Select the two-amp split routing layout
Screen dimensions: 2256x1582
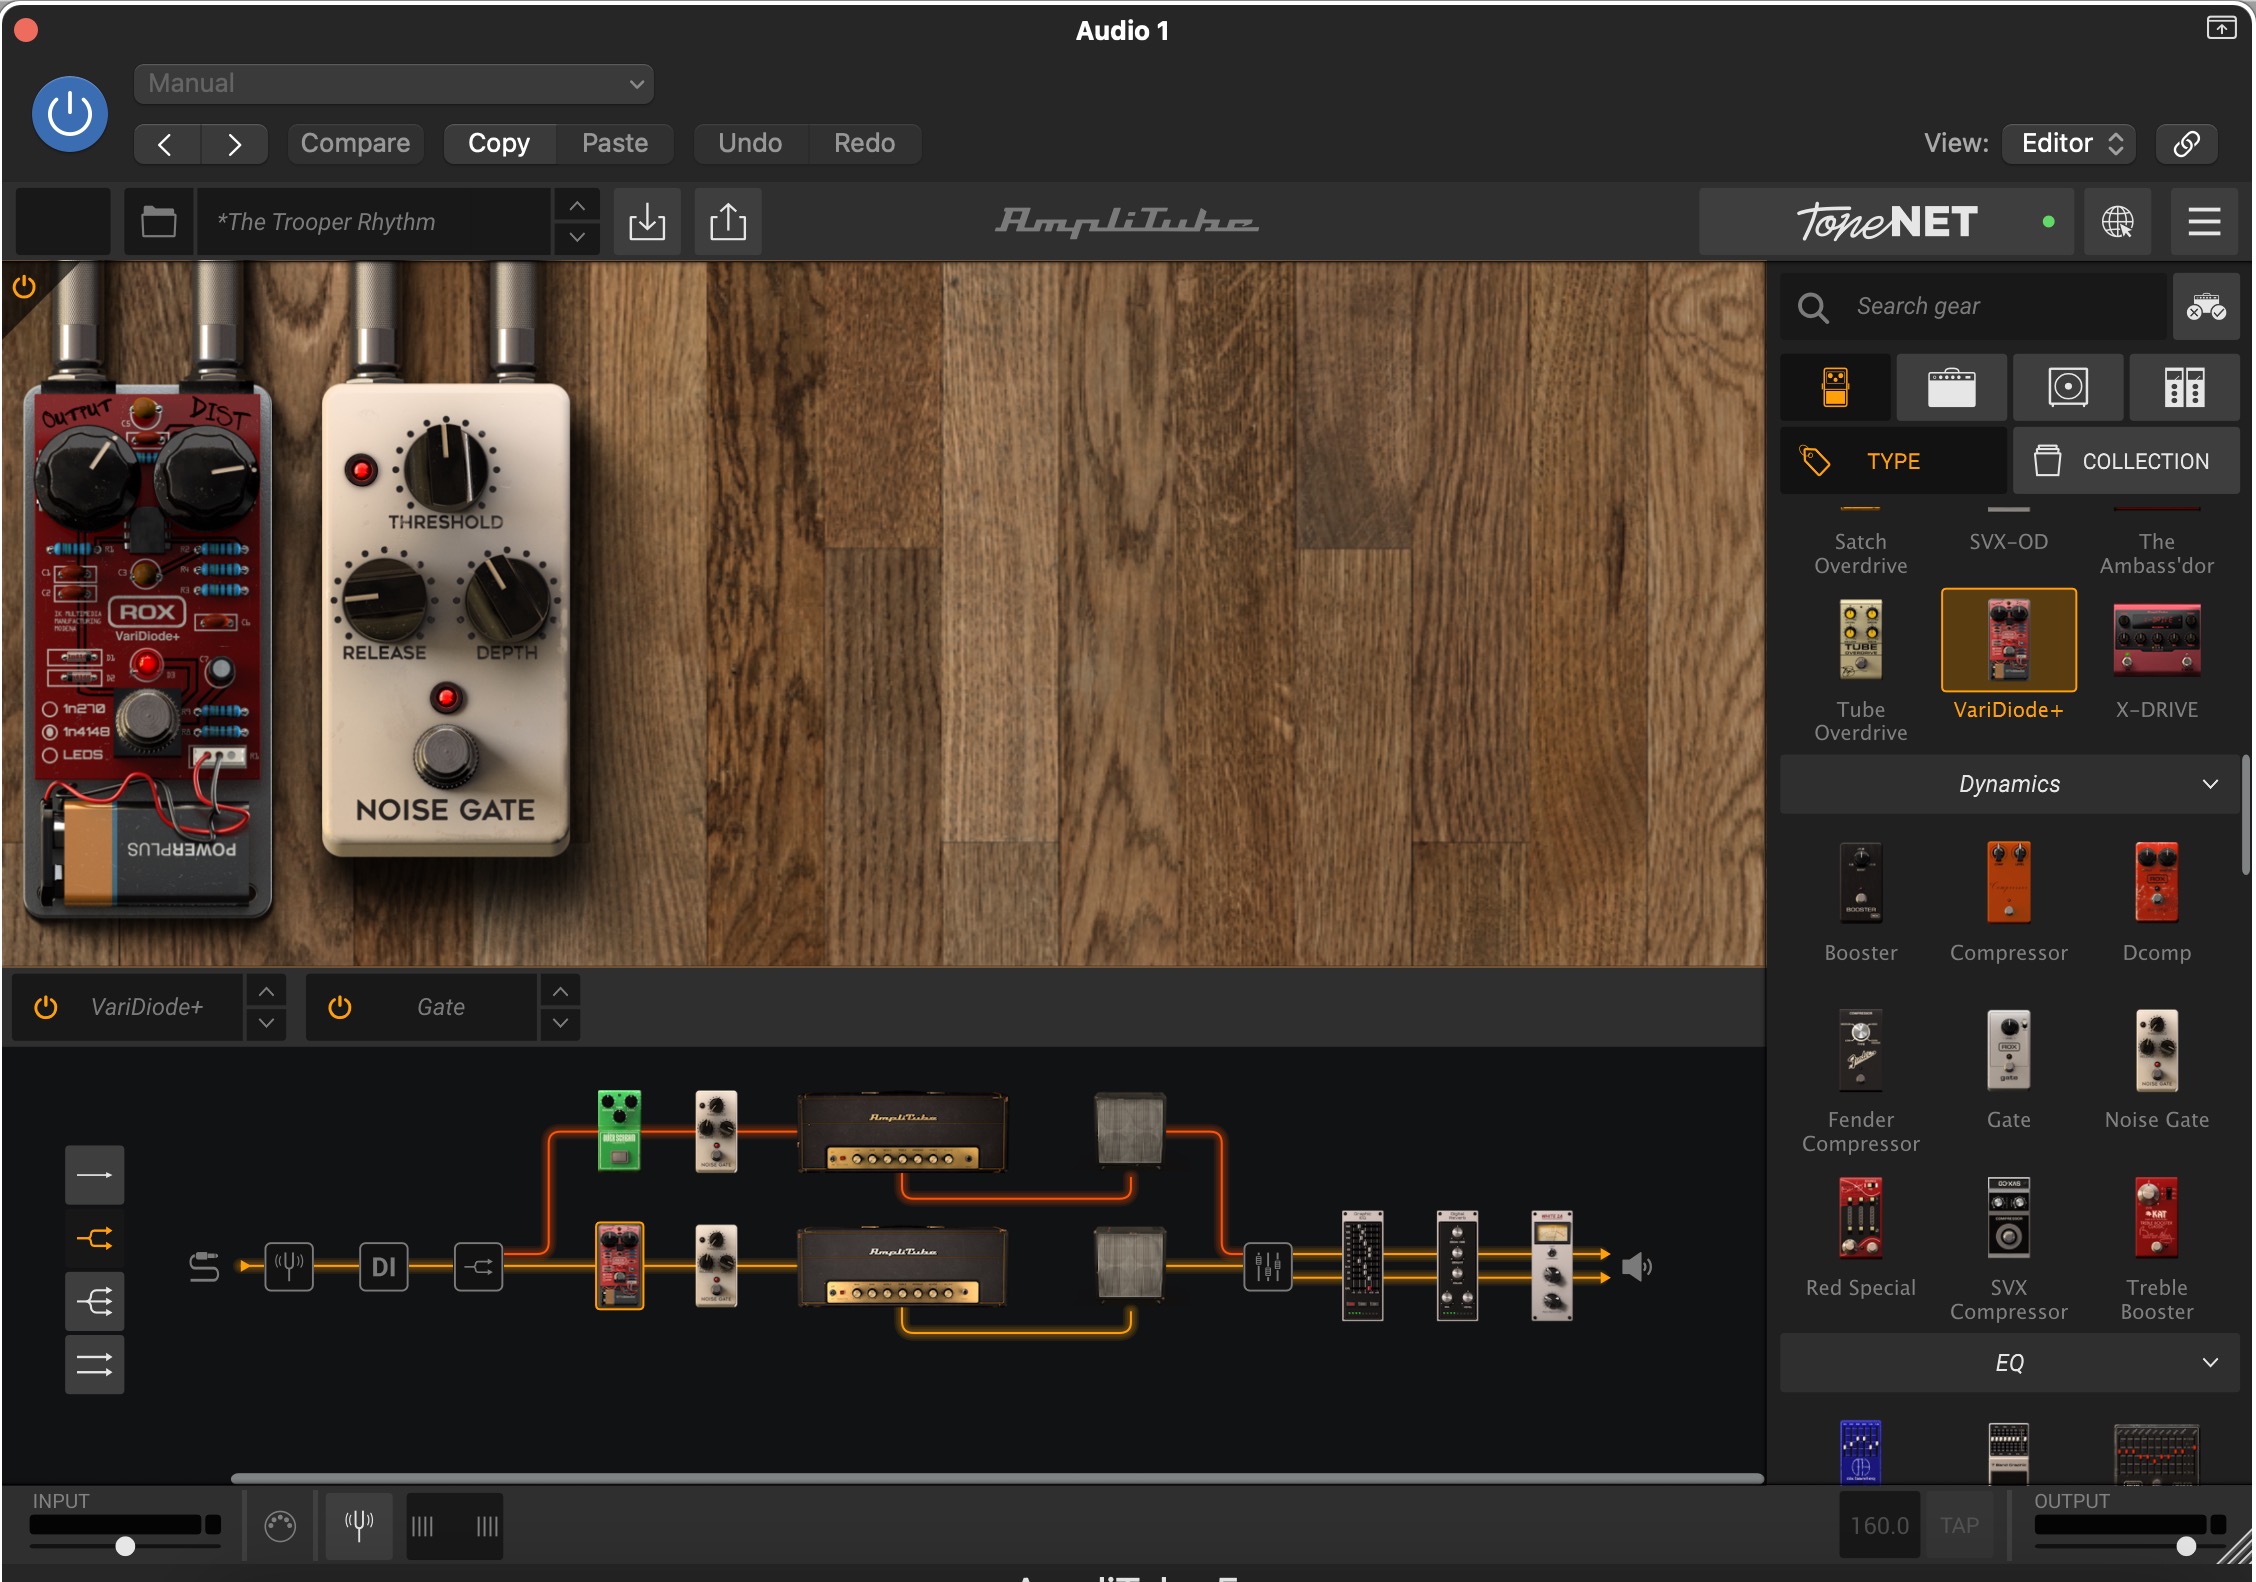pyautogui.click(x=95, y=1239)
